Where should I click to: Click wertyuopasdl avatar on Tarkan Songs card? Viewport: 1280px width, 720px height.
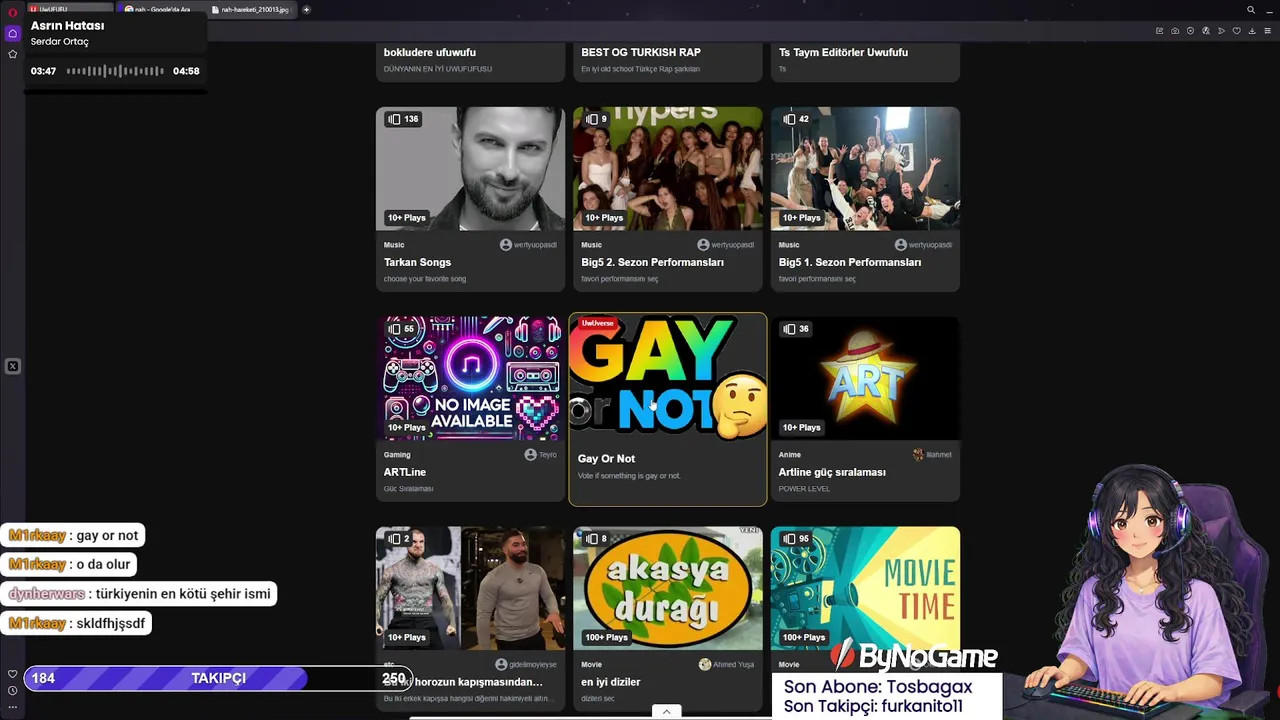[505, 245]
